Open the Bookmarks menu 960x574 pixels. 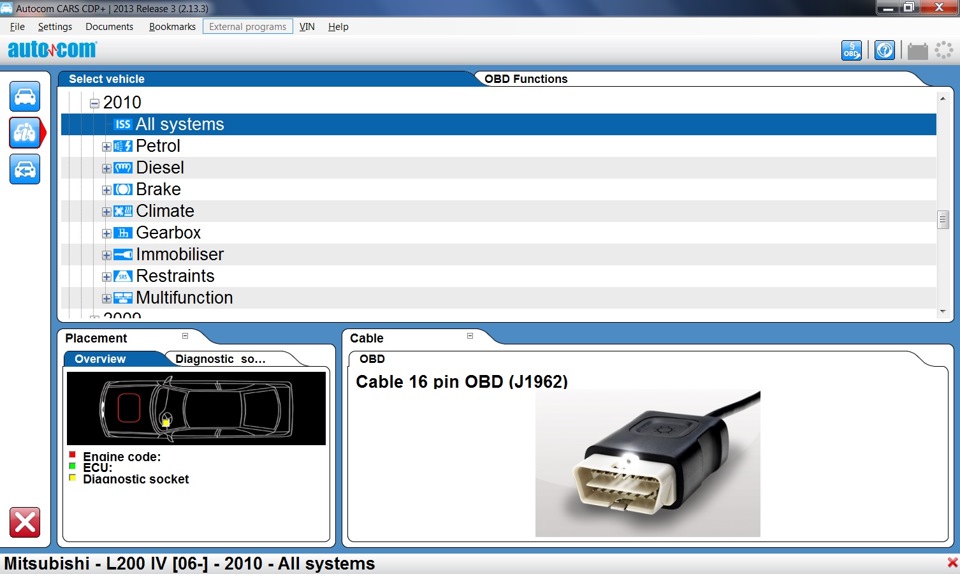172,27
